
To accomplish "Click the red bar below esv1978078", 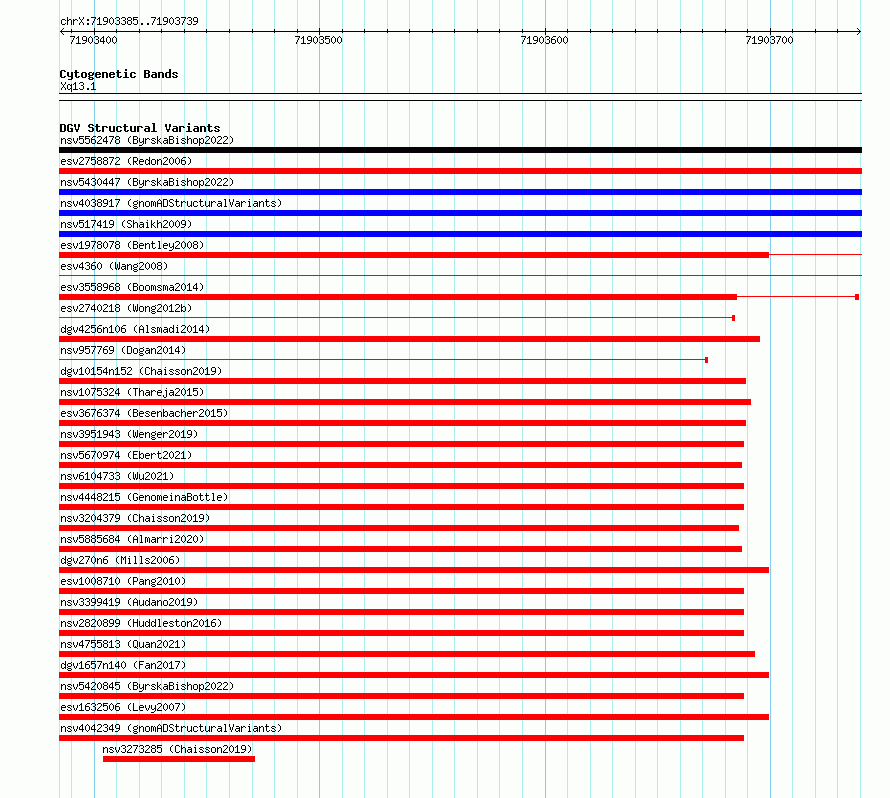I will (x=414, y=255).
